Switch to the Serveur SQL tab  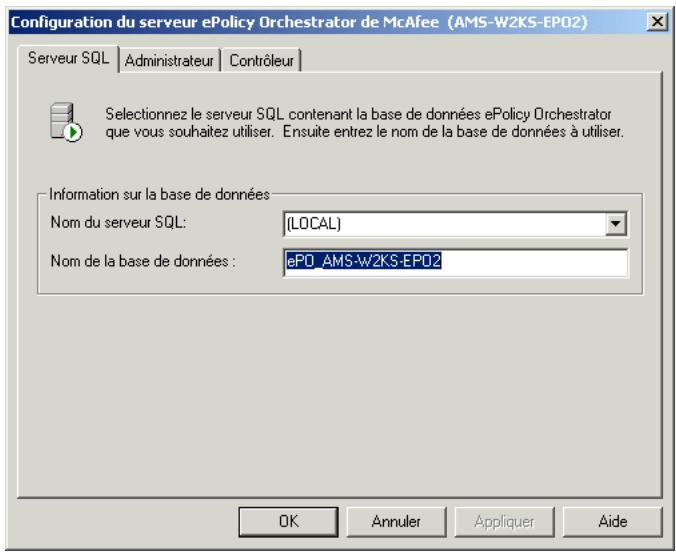click(x=68, y=59)
